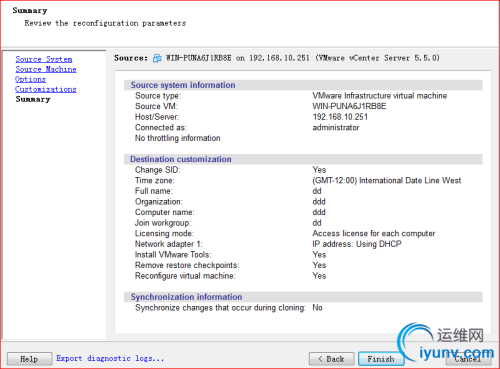Screen dimensions: 500x369
Task: Open the Options step link
Action: [30, 79]
